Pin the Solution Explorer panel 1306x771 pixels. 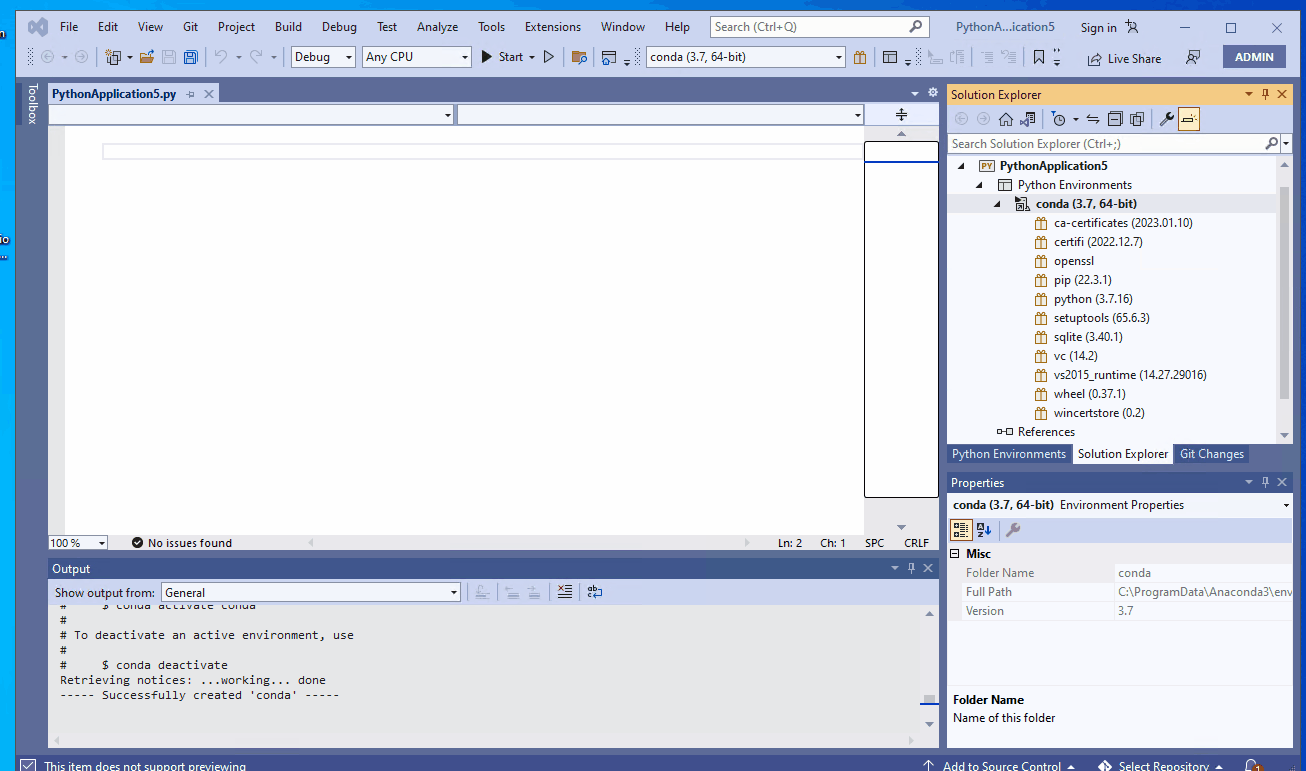tap(1265, 94)
